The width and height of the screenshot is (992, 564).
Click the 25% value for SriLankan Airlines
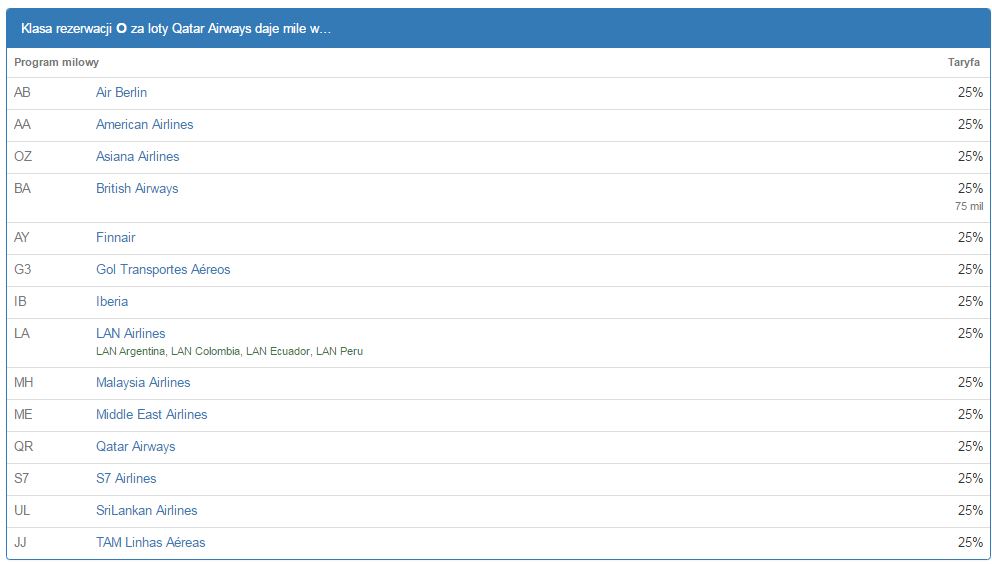point(970,510)
